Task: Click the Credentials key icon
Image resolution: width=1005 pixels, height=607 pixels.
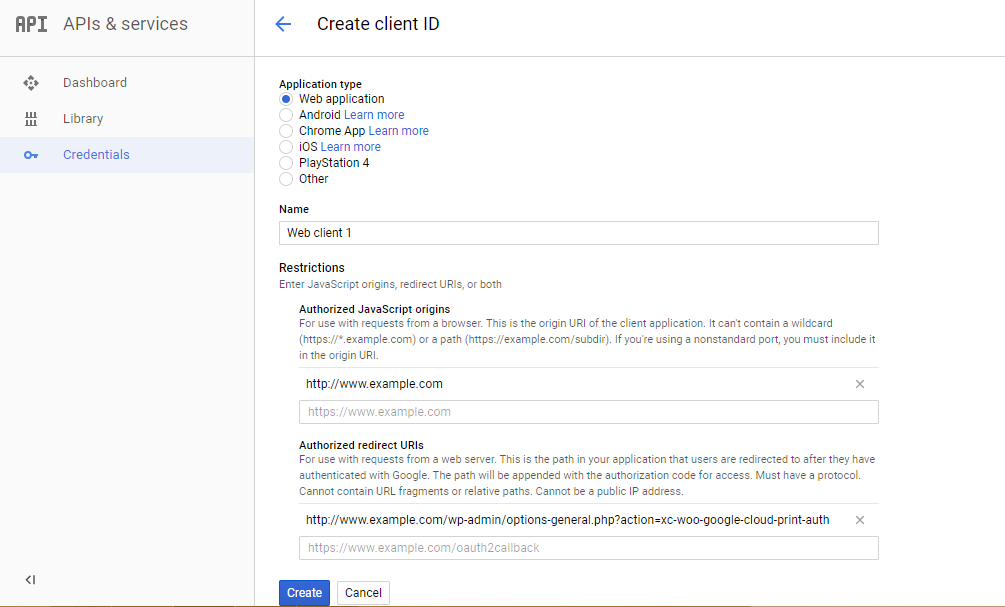Action: 31,155
